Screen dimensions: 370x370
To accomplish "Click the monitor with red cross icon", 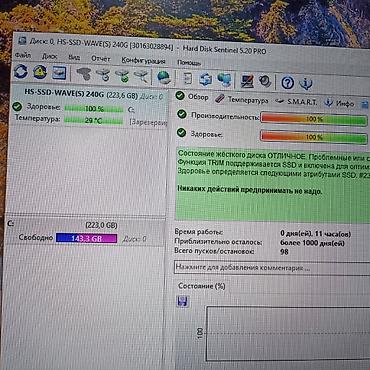I will coord(247,81).
